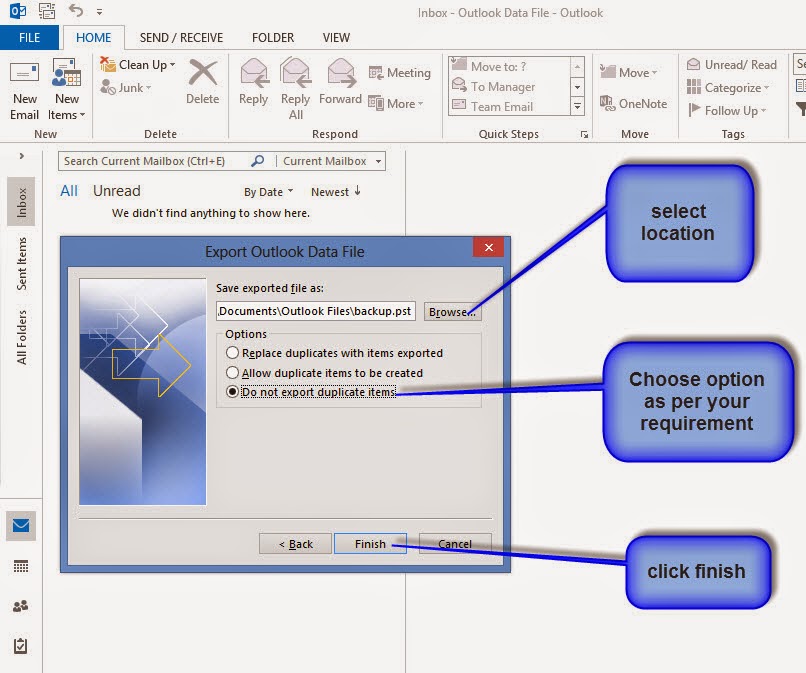Toggle Unread/Read status
This screenshot has width=806, height=673.
coord(731,65)
